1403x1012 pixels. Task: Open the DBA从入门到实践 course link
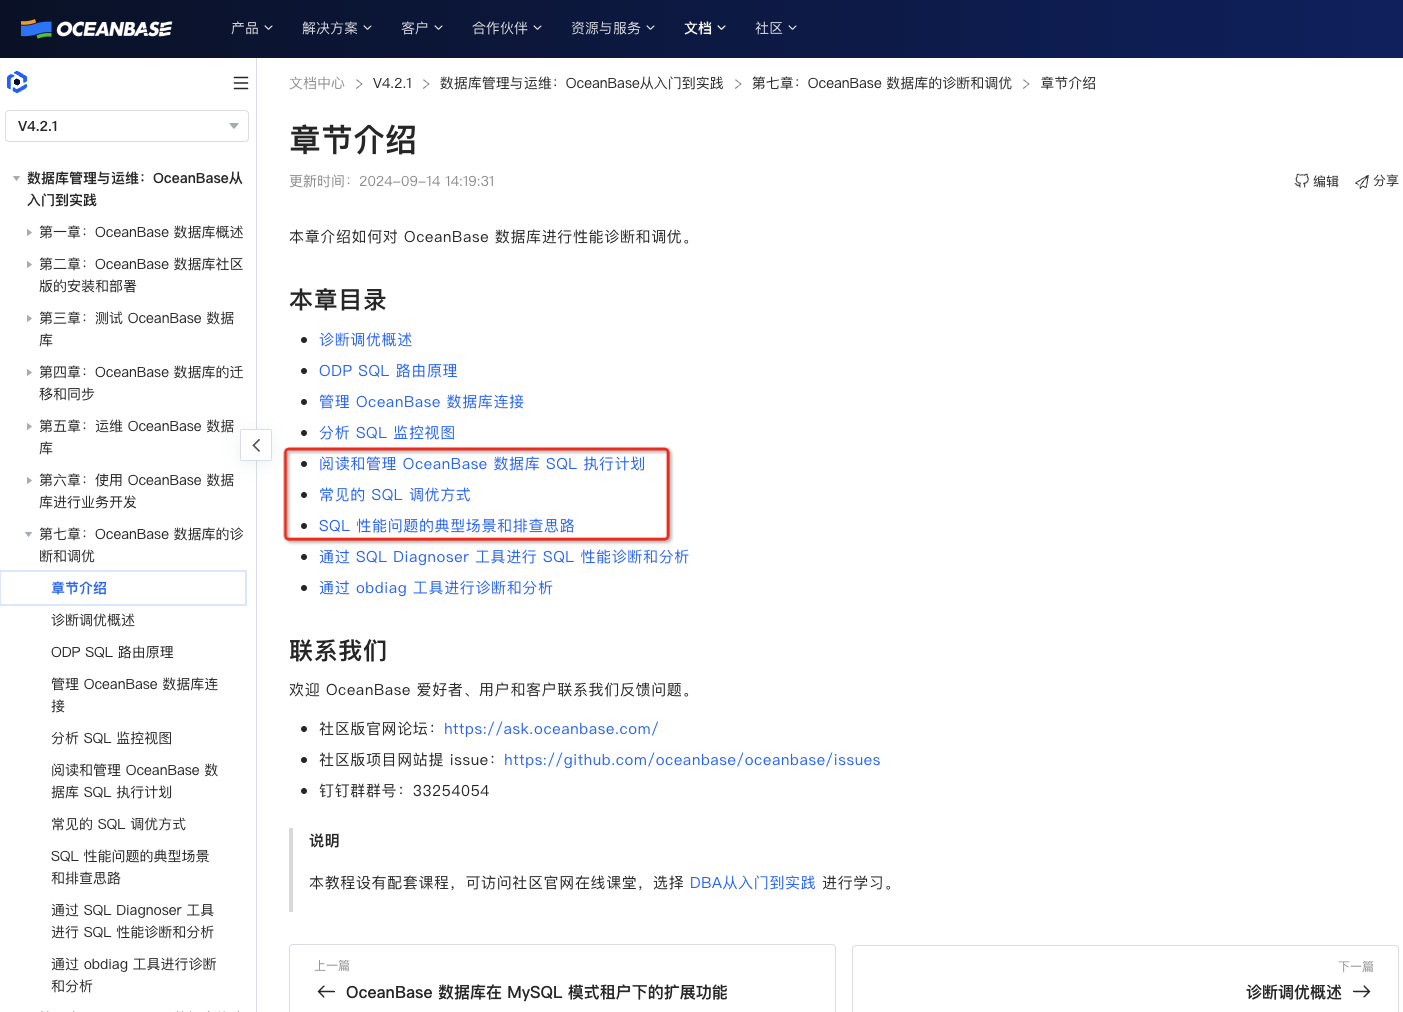[x=752, y=882]
